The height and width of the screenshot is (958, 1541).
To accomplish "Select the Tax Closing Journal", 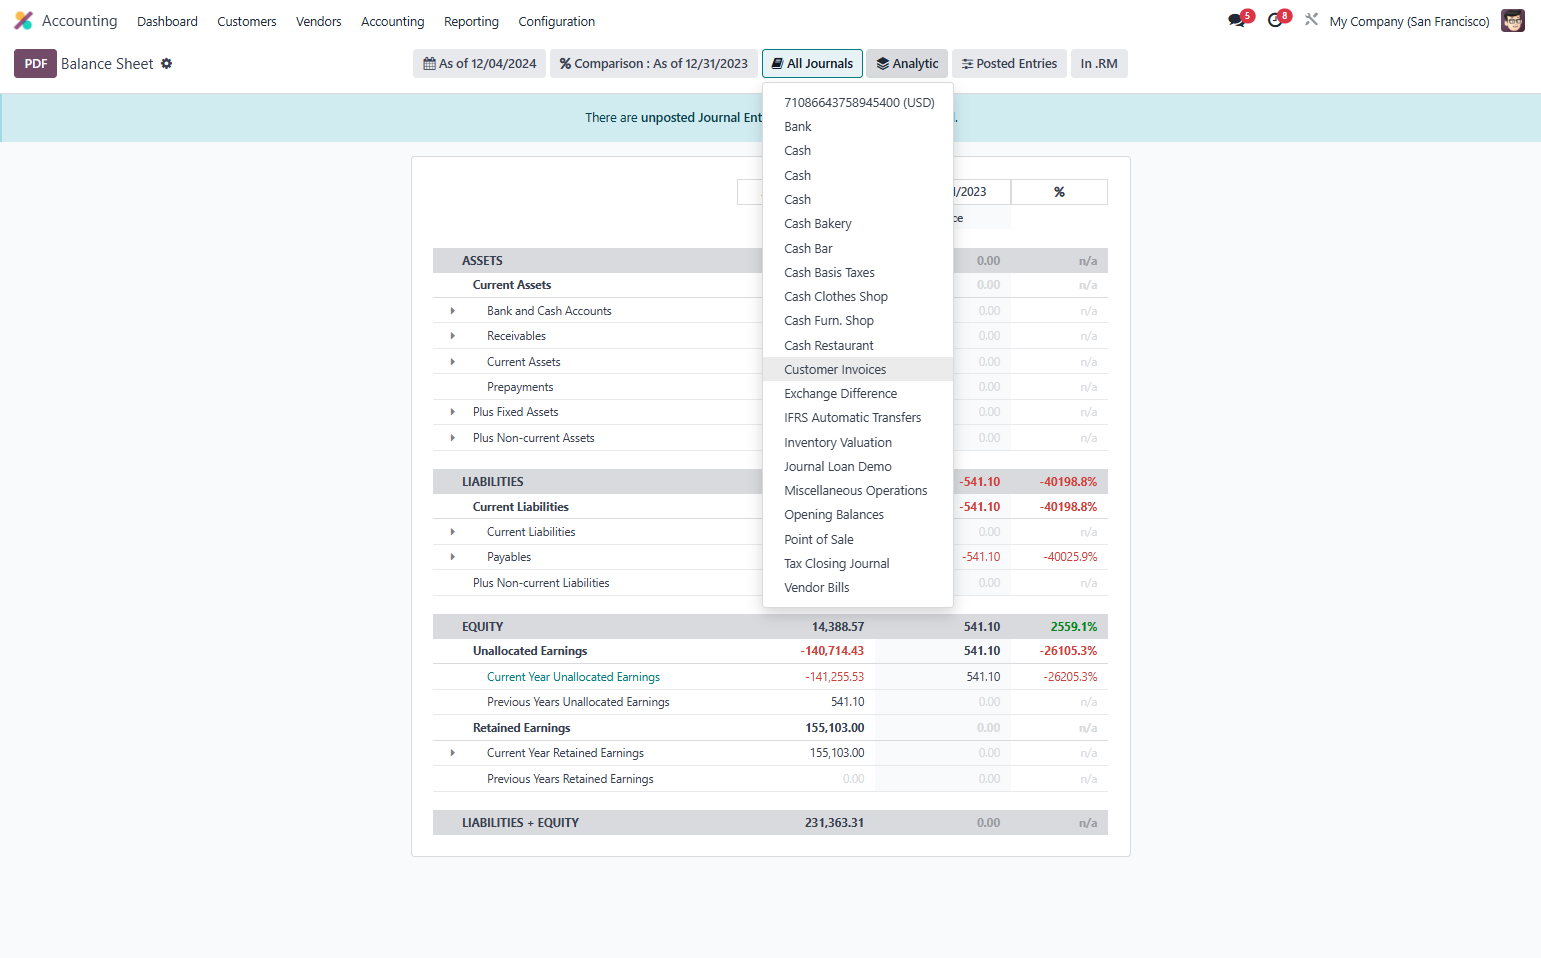I will click(858, 563).
